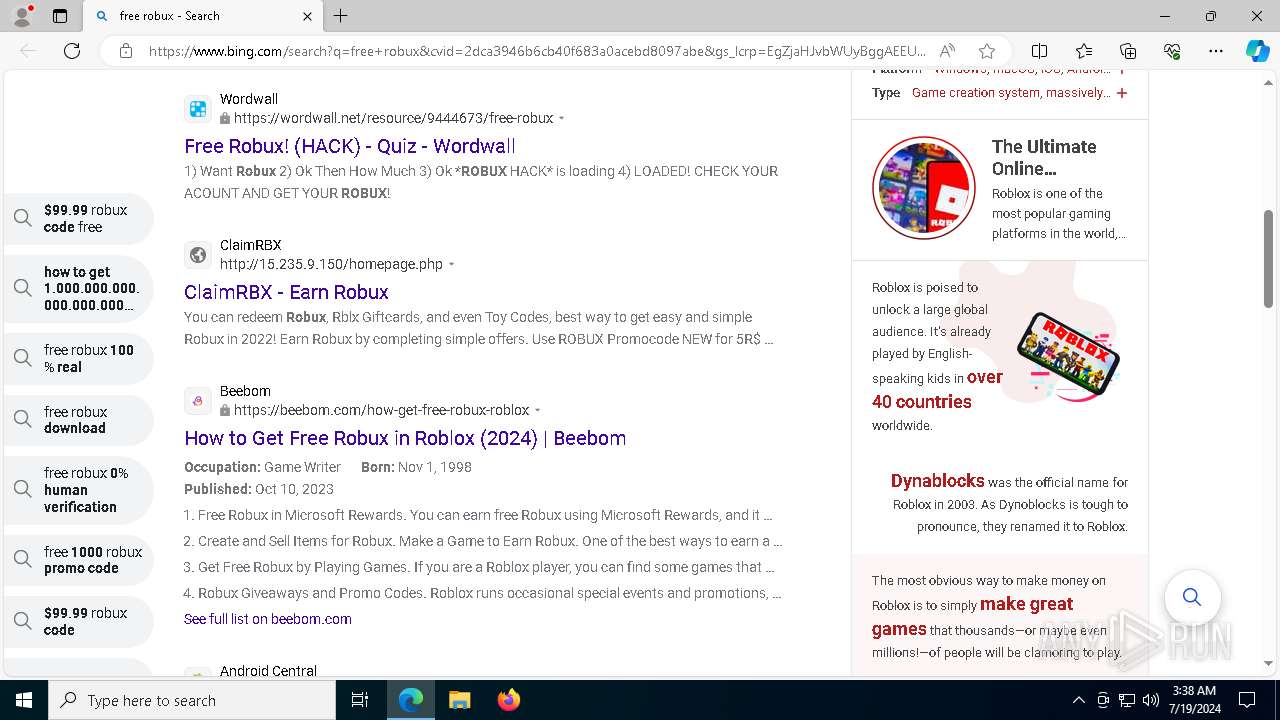
Task: Click the floating search magnifier button
Action: [x=1192, y=597]
